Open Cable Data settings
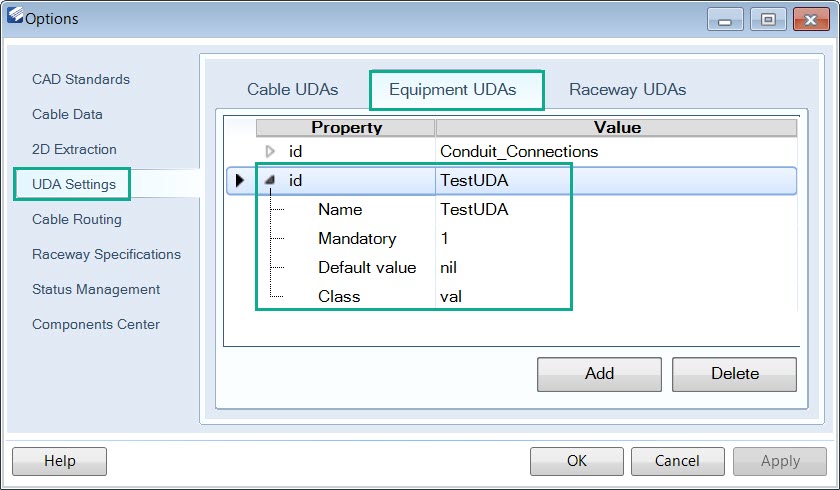The width and height of the screenshot is (840, 490). click(x=67, y=114)
